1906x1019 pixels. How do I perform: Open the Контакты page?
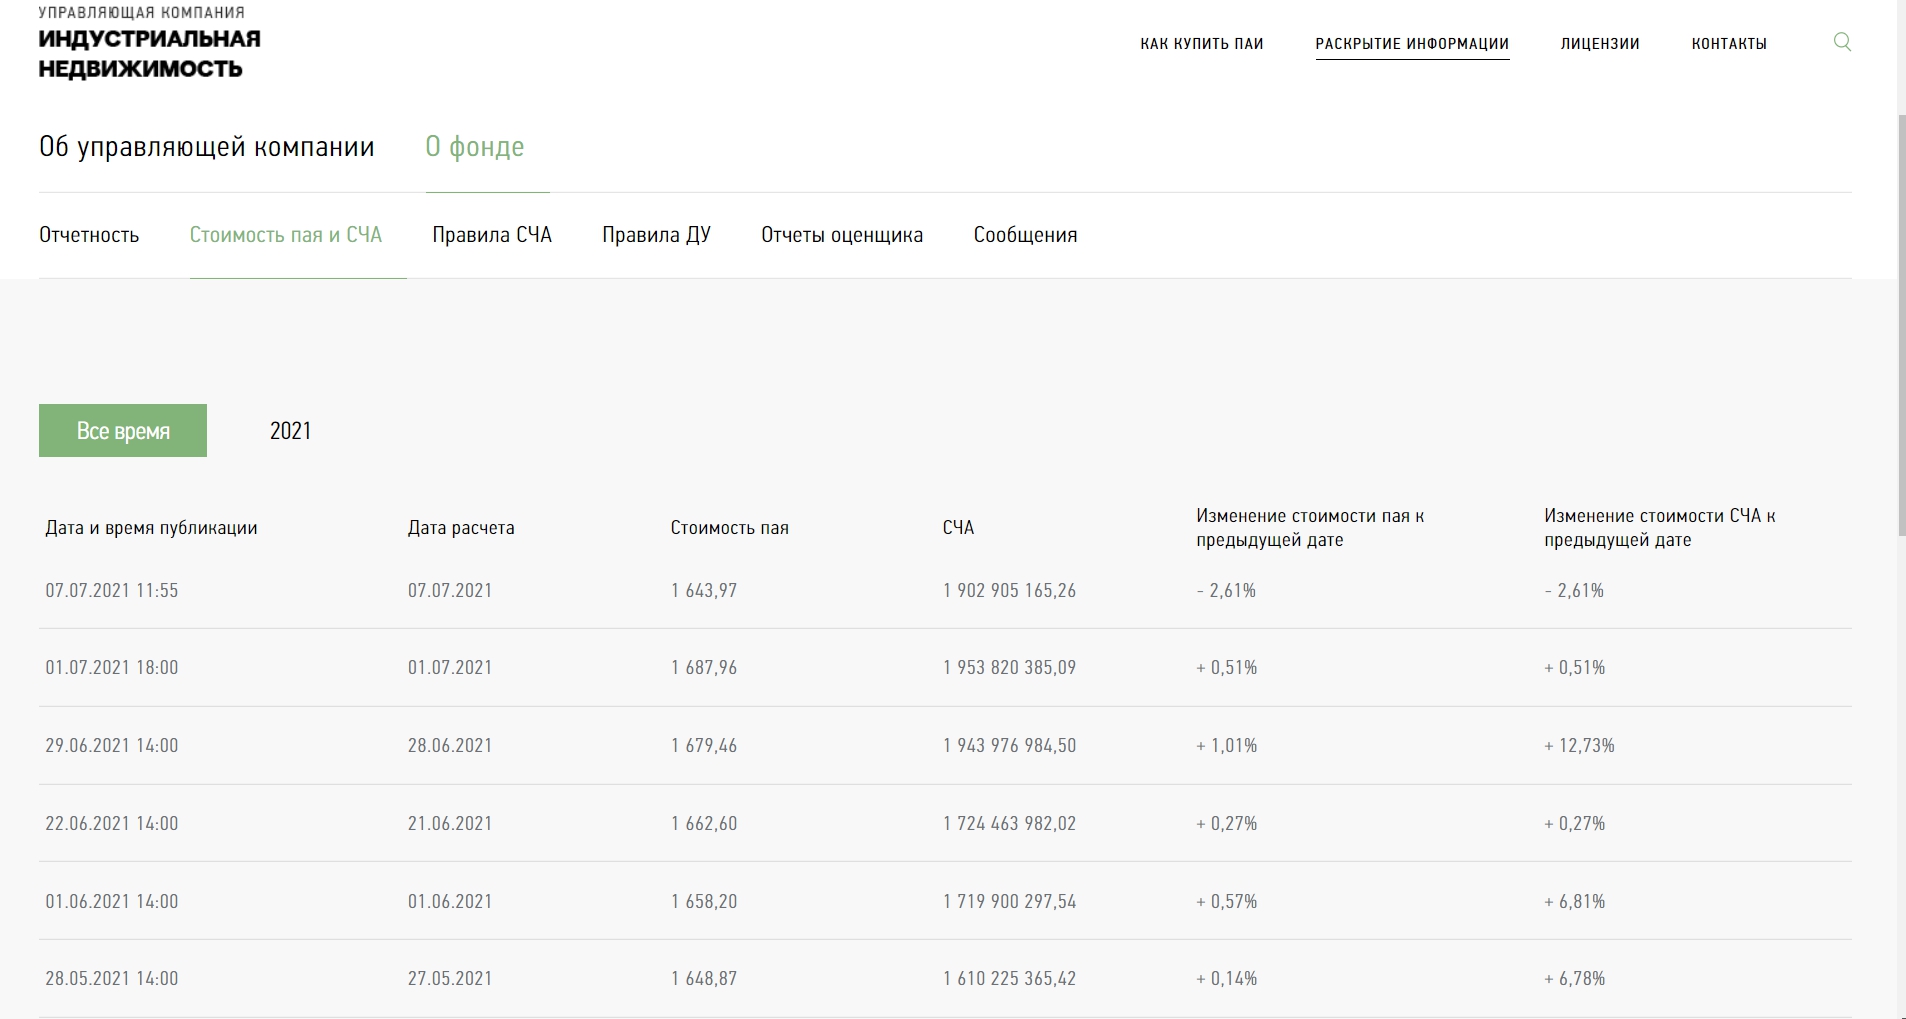coord(1728,44)
